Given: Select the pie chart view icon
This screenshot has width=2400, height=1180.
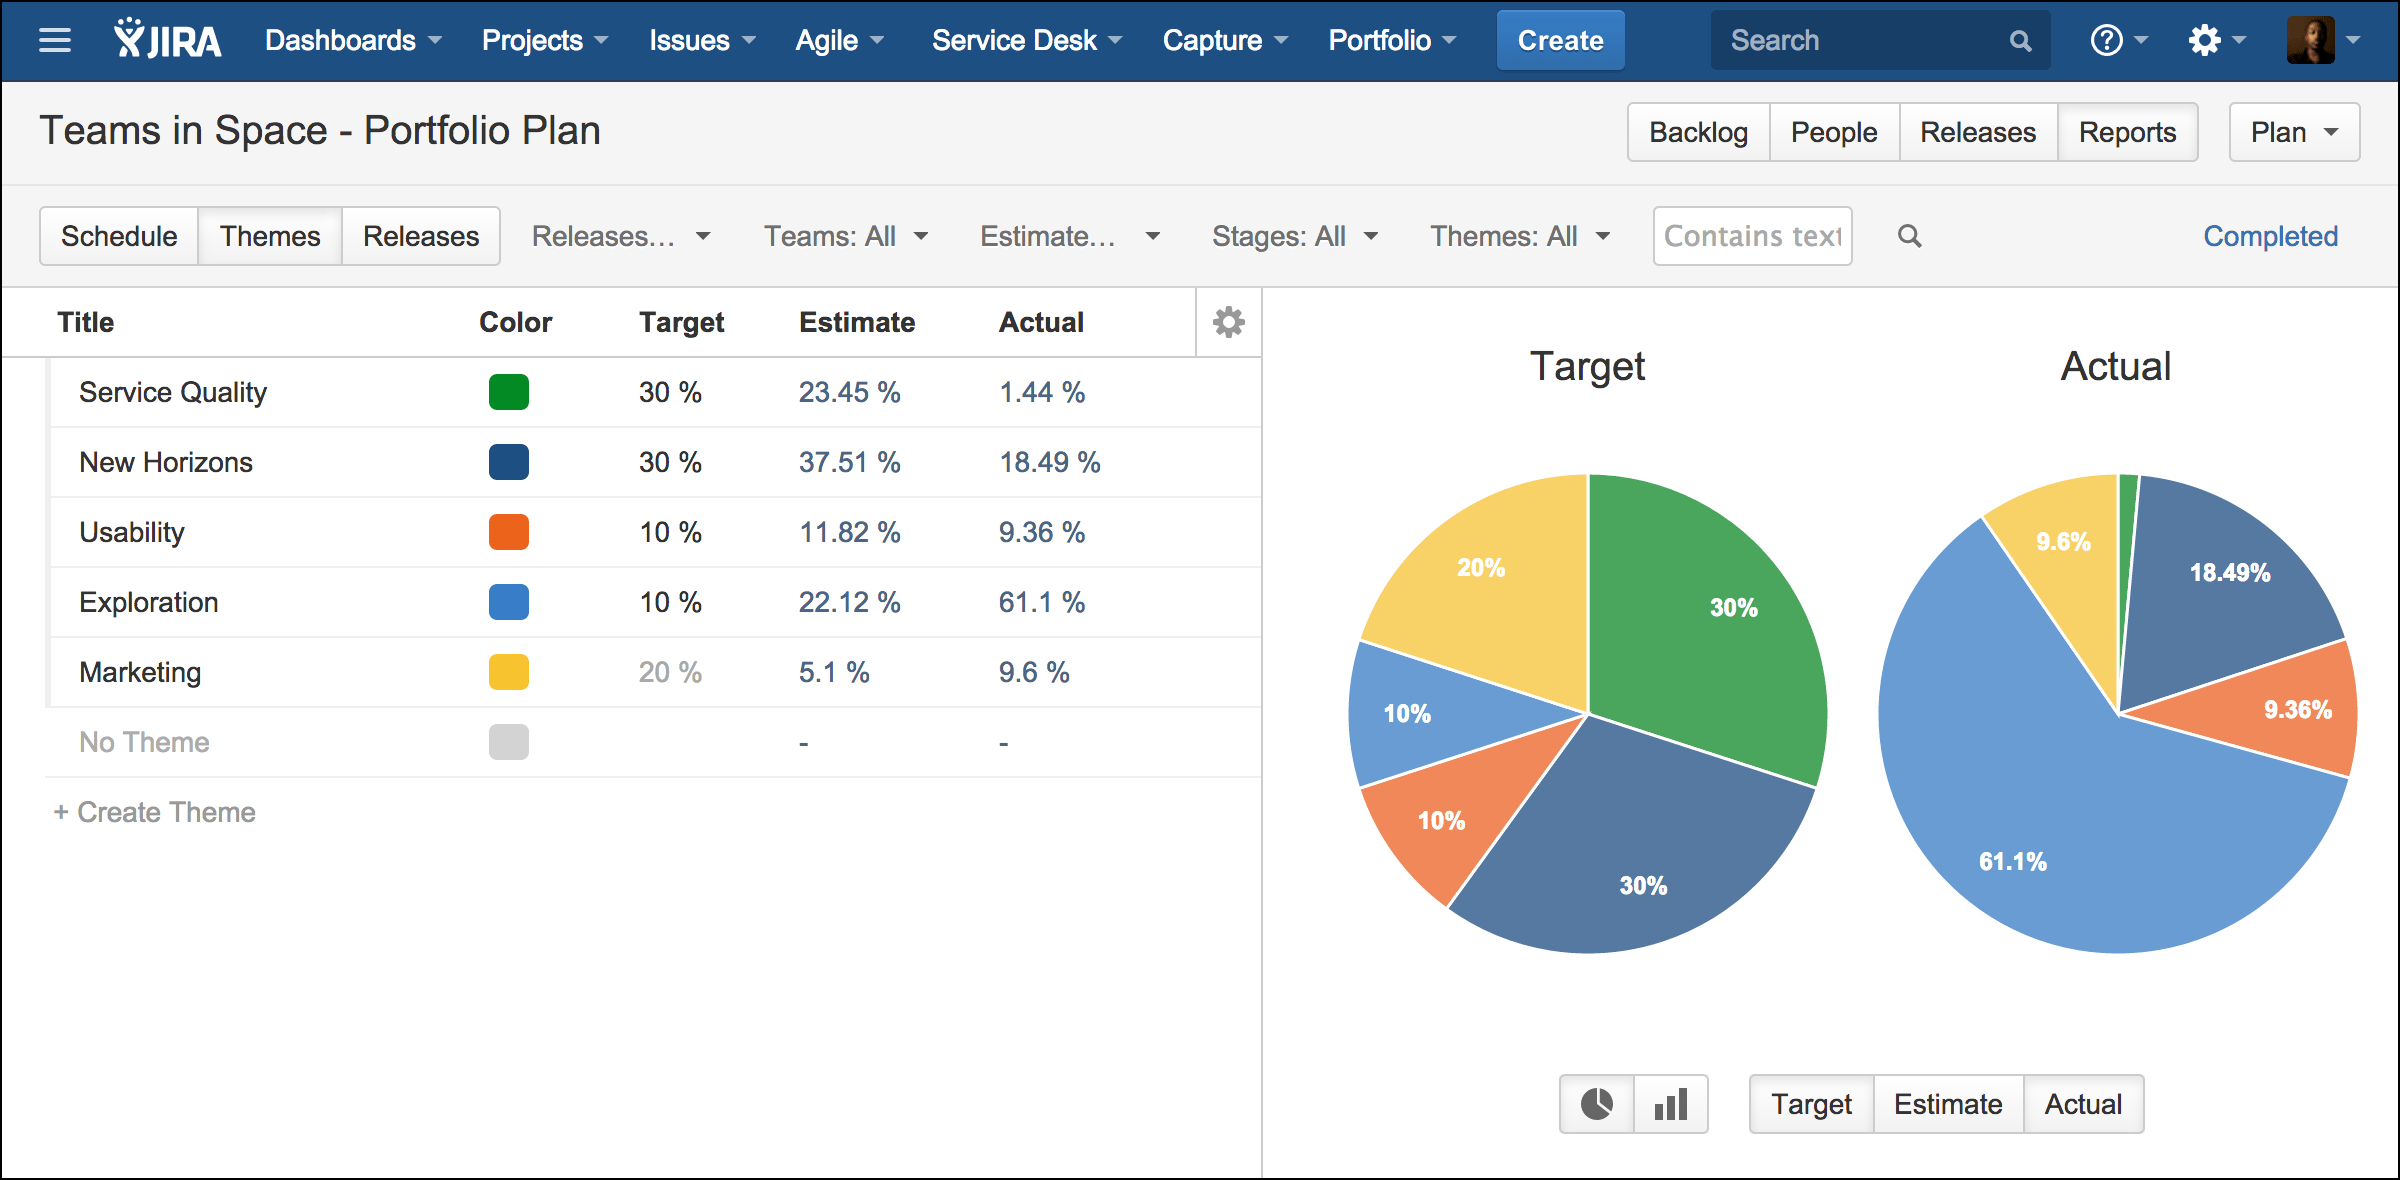Looking at the screenshot, I should (1595, 1104).
